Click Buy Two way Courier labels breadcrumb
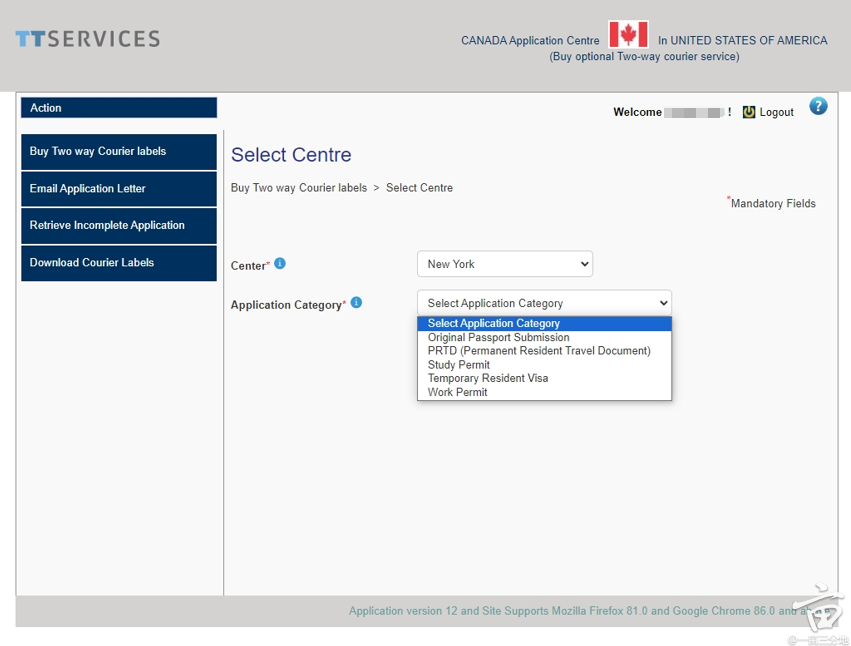Viewport: 851px width, 646px height. 298,188
